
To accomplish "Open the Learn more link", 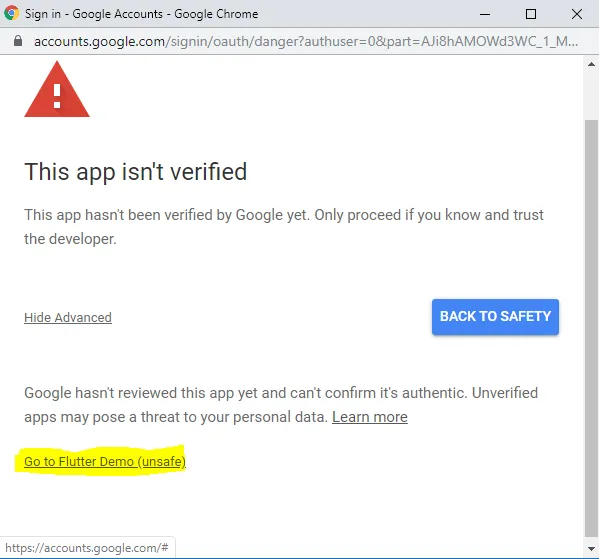I will (x=370, y=417).
